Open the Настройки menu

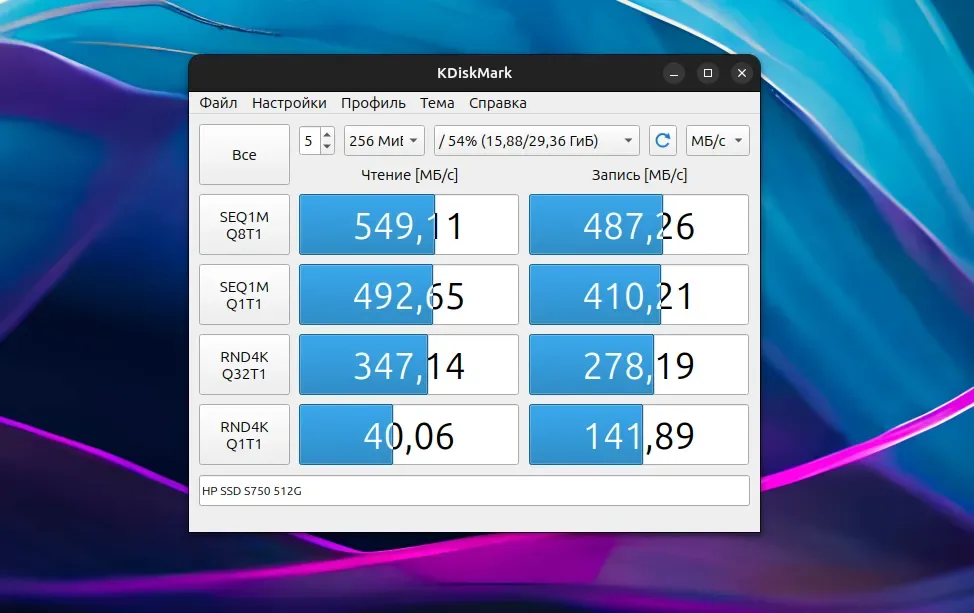(x=289, y=103)
